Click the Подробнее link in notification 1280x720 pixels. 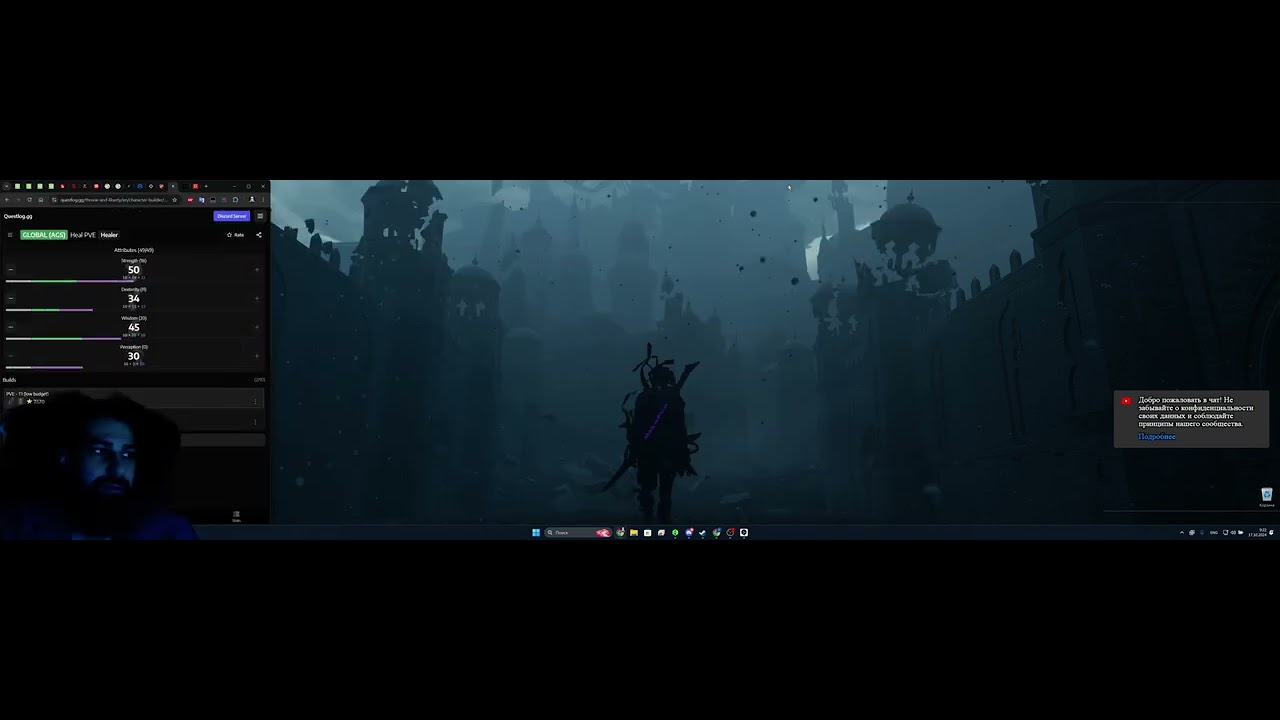[x=1157, y=437]
